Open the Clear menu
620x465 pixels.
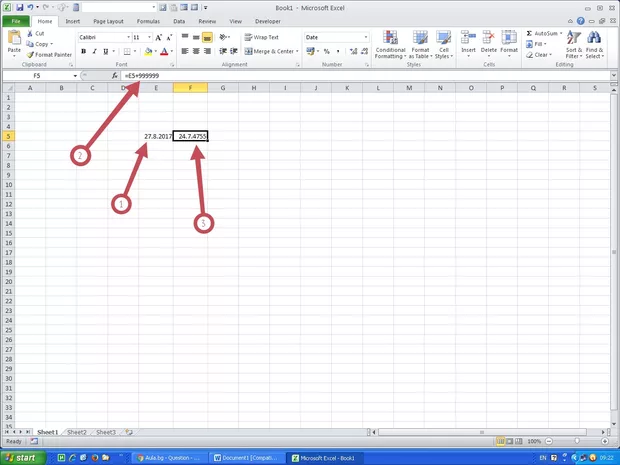point(539,55)
